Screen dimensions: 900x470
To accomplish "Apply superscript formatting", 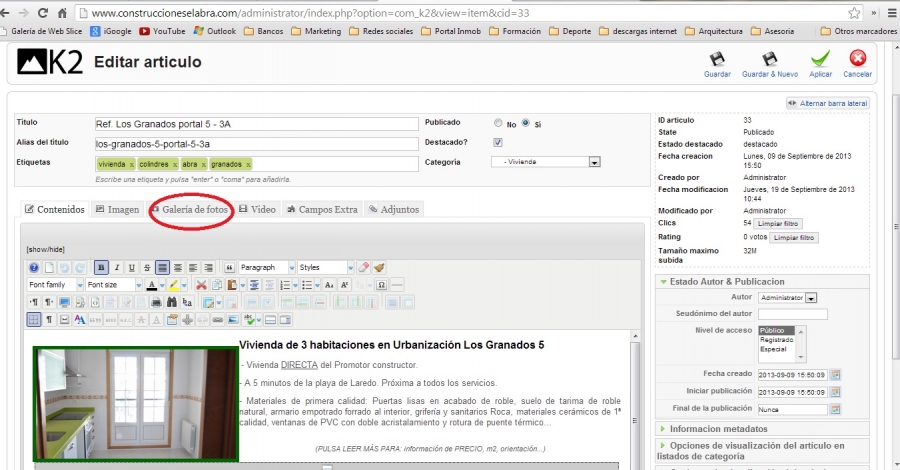I will pos(344,285).
